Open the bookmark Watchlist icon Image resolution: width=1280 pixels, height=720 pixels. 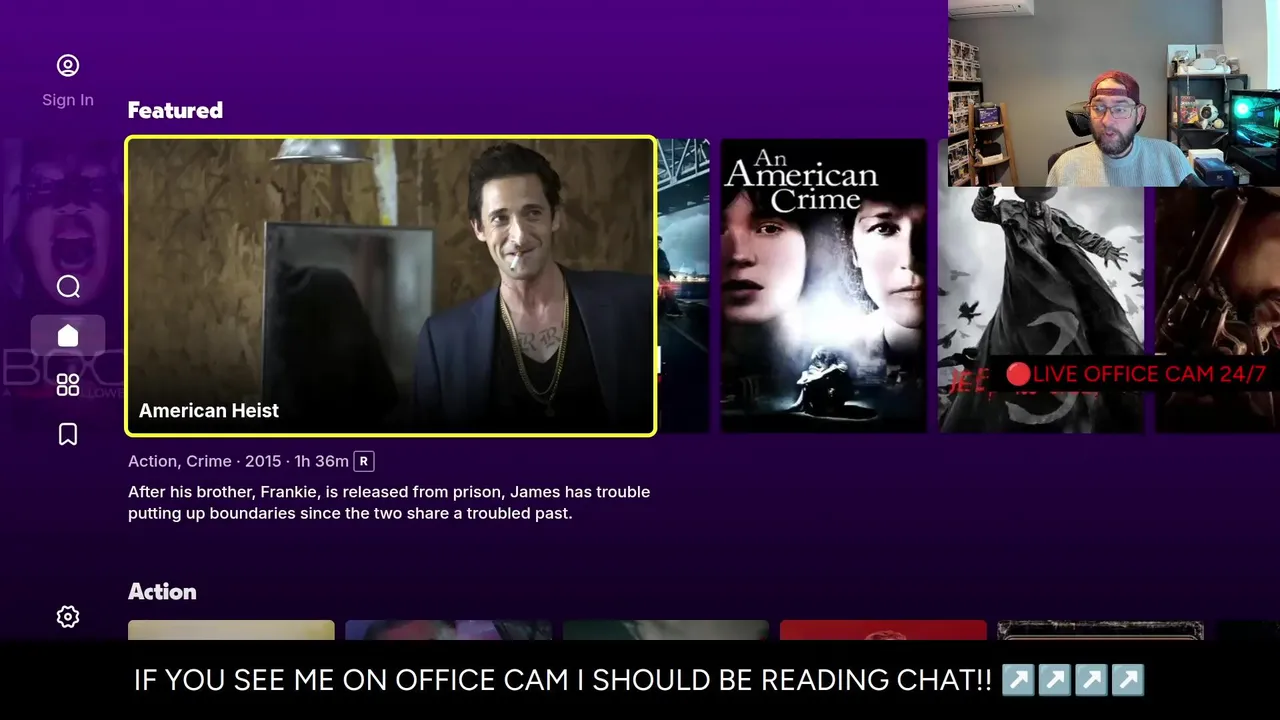pos(68,434)
